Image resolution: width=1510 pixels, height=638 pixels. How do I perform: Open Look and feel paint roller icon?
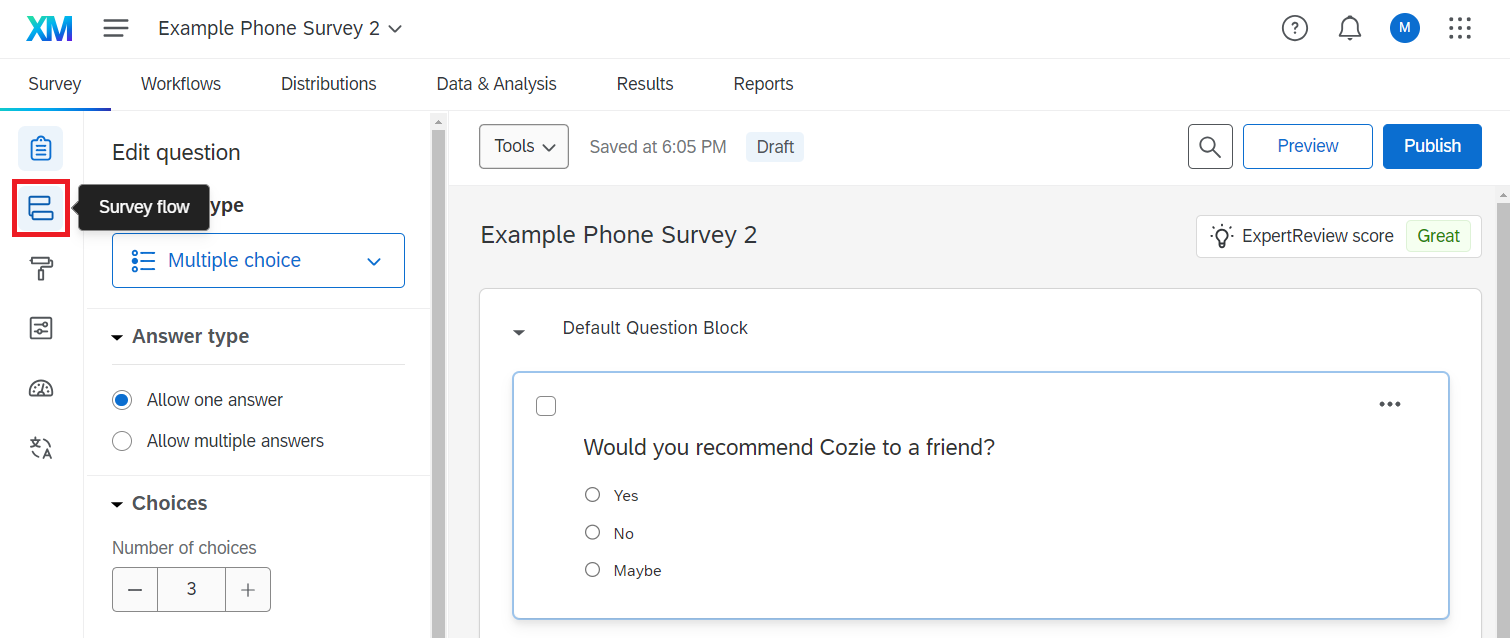coord(40,268)
